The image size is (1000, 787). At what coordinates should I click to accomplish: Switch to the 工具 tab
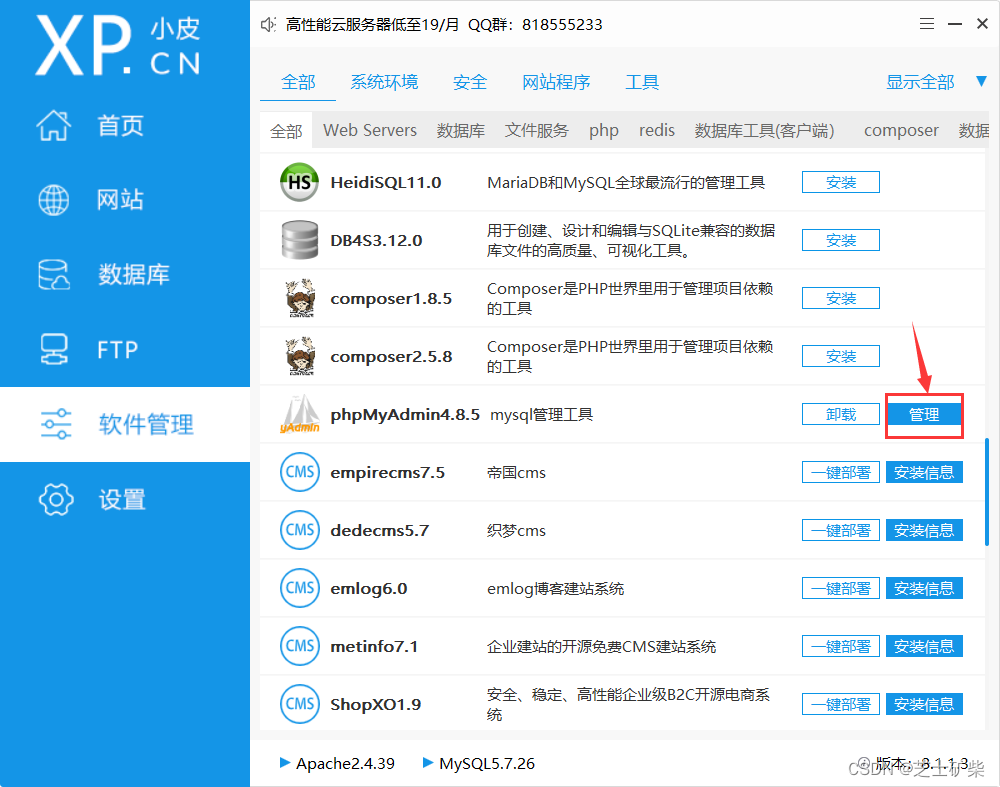(x=642, y=82)
